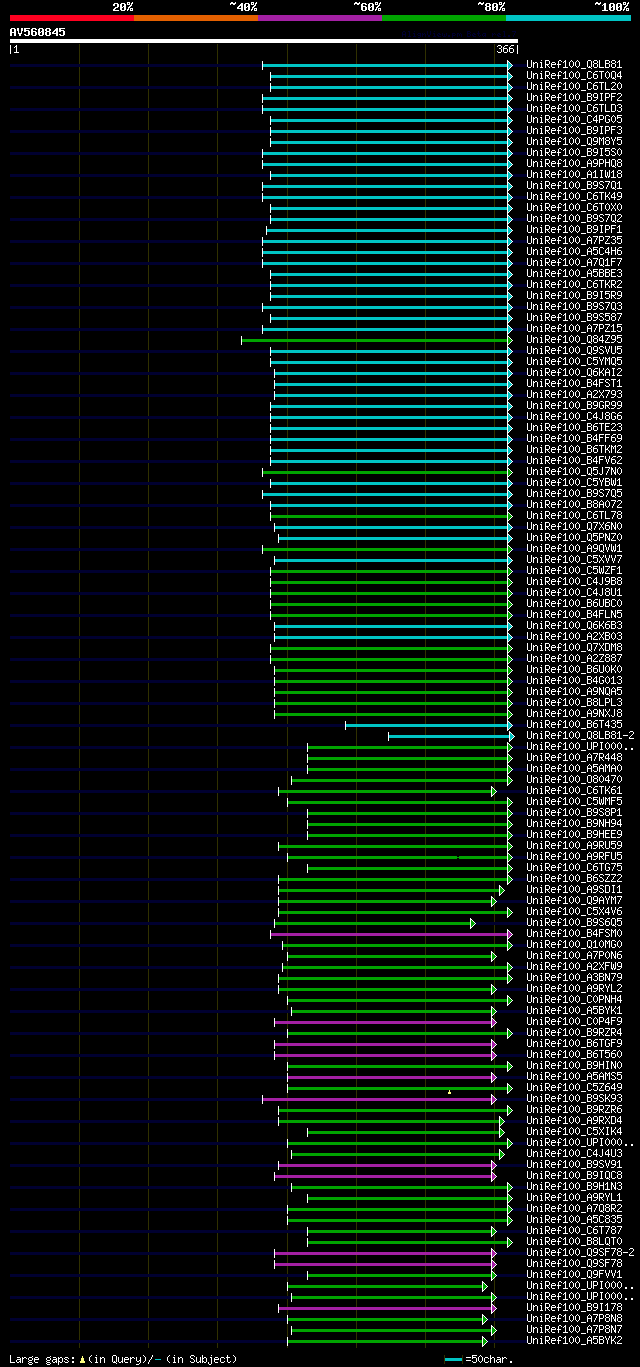The image size is (640, 1367).
Task: Click the orange ~40% identity legend segment
Action: (x=196, y=18)
